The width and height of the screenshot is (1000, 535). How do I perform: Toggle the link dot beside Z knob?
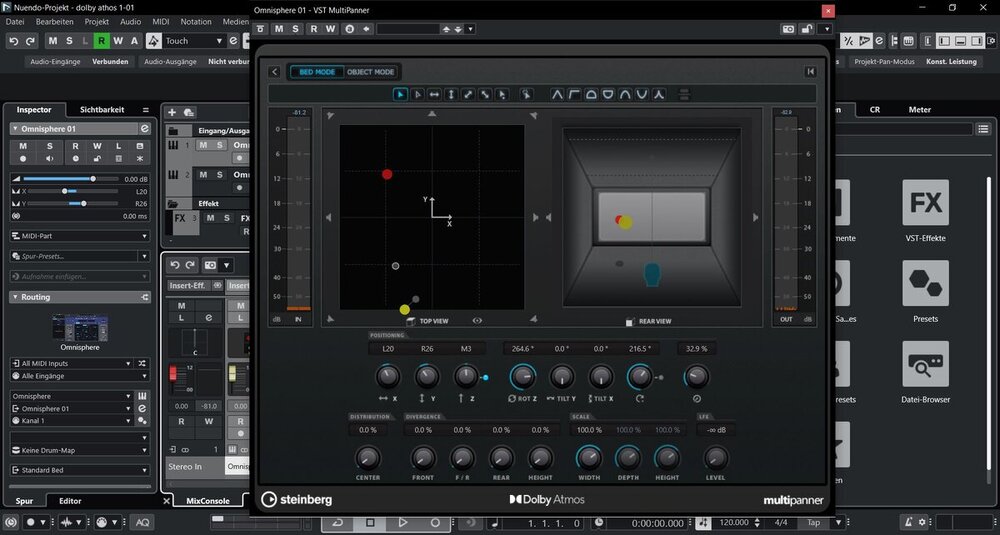[x=485, y=377]
